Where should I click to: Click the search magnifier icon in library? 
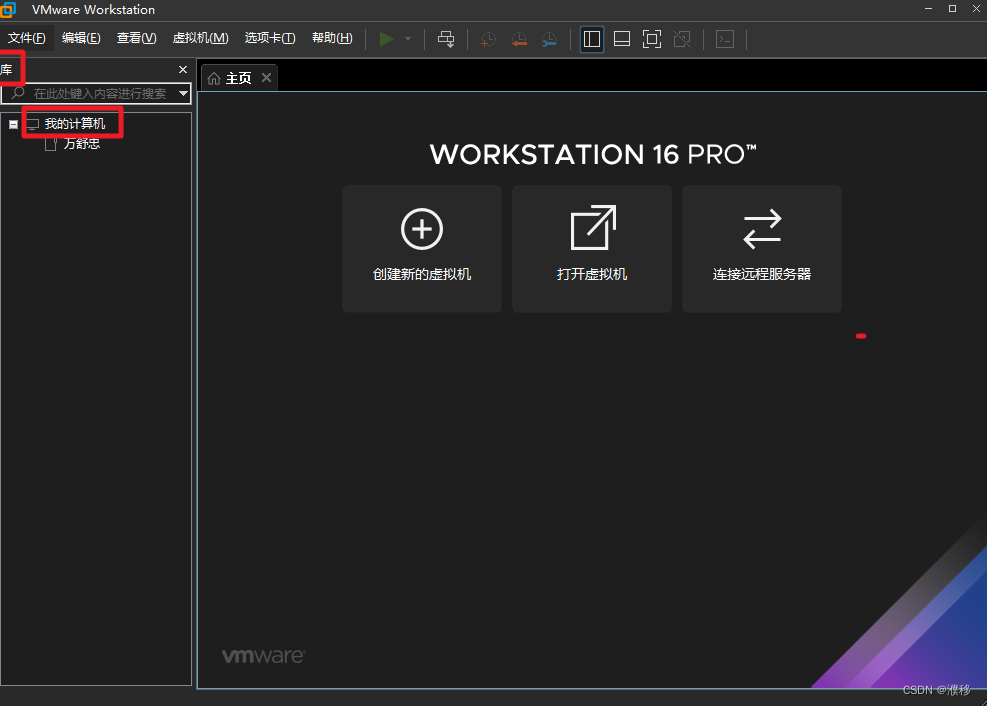[x=18, y=93]
